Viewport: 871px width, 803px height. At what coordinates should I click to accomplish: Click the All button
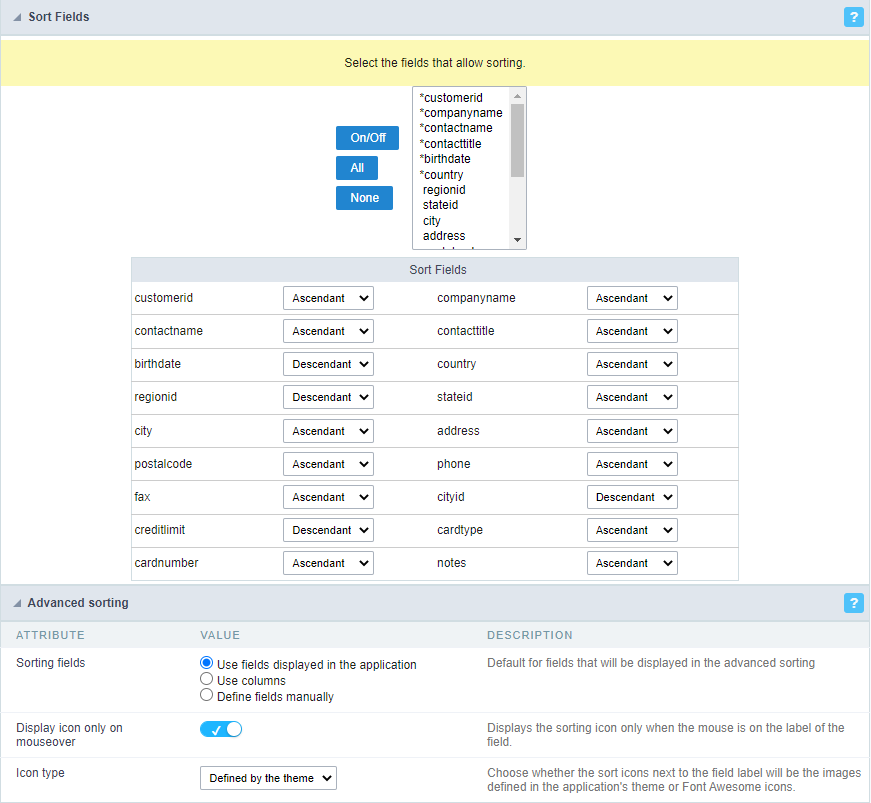tap(357, 168)
